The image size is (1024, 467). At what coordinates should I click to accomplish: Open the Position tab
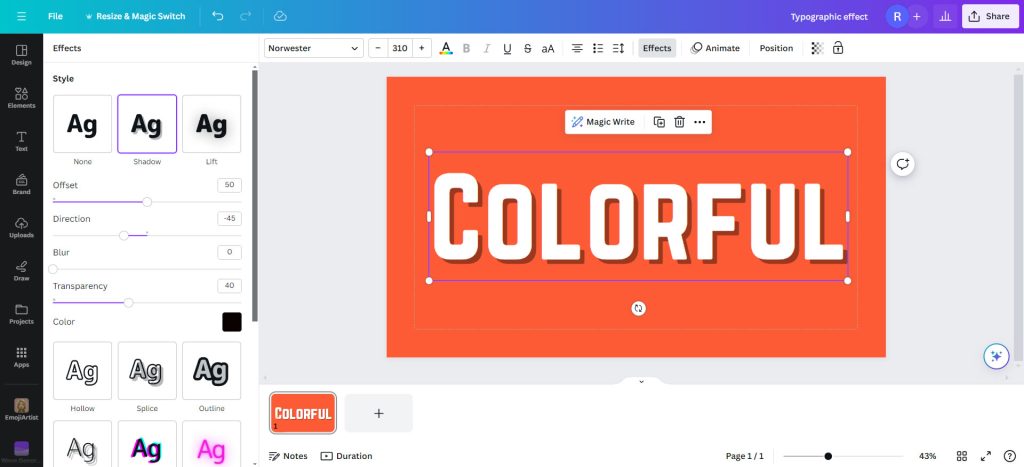[776, 48]
